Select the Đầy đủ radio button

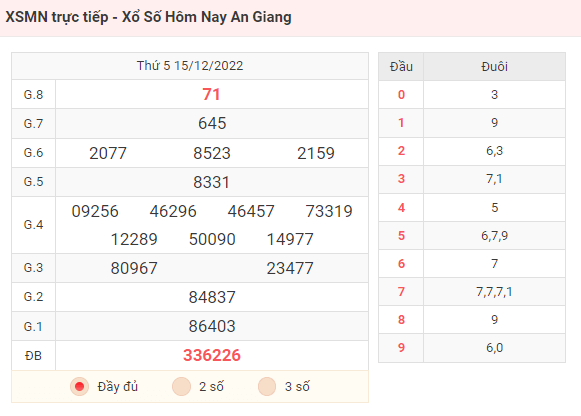(x=79, y=387)
